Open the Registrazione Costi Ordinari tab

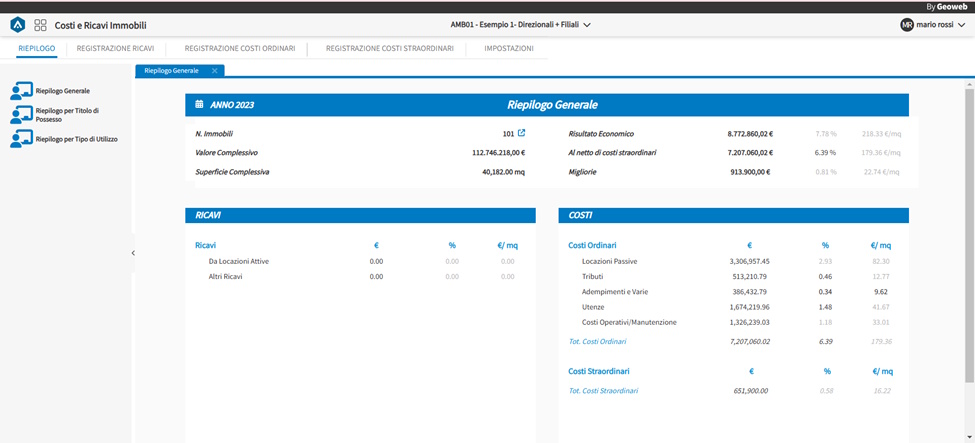pos(240,48)
